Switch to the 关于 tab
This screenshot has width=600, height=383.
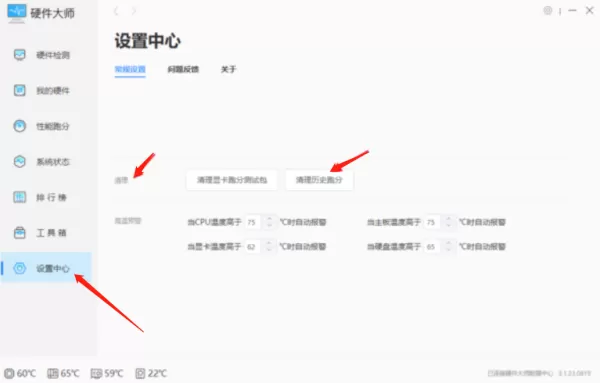(x=228, y=69)
